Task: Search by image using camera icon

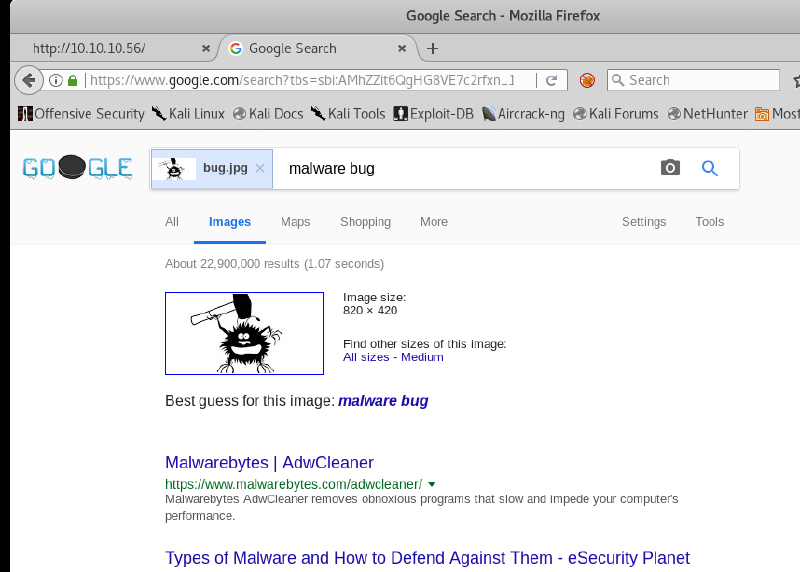Action: [670, 167]
